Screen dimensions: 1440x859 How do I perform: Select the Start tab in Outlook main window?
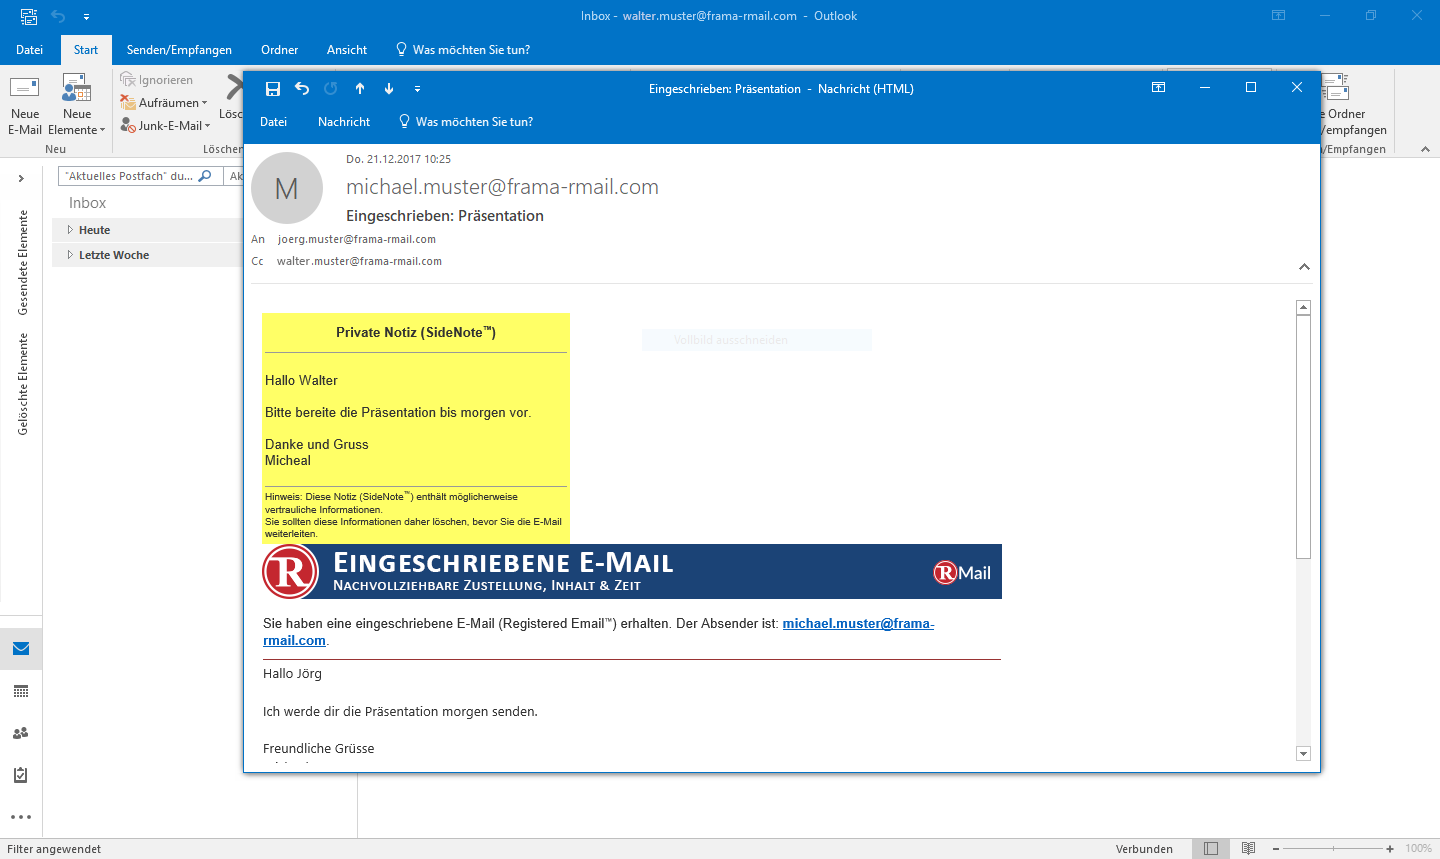click(86, 50)
